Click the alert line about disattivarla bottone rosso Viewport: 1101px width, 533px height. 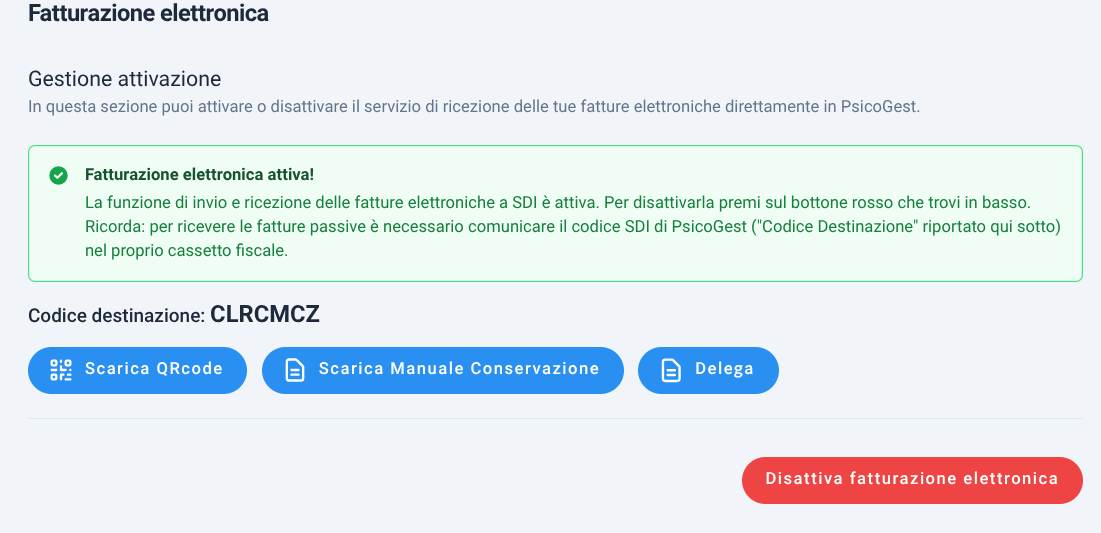coord(558,203)
